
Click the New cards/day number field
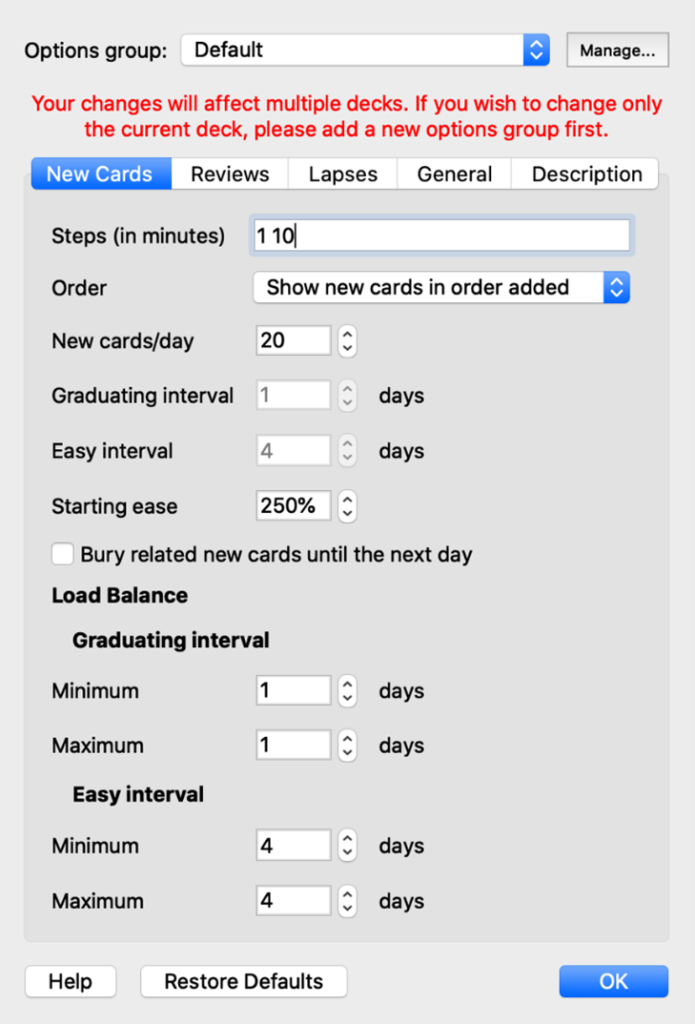[x=292, y=341]
